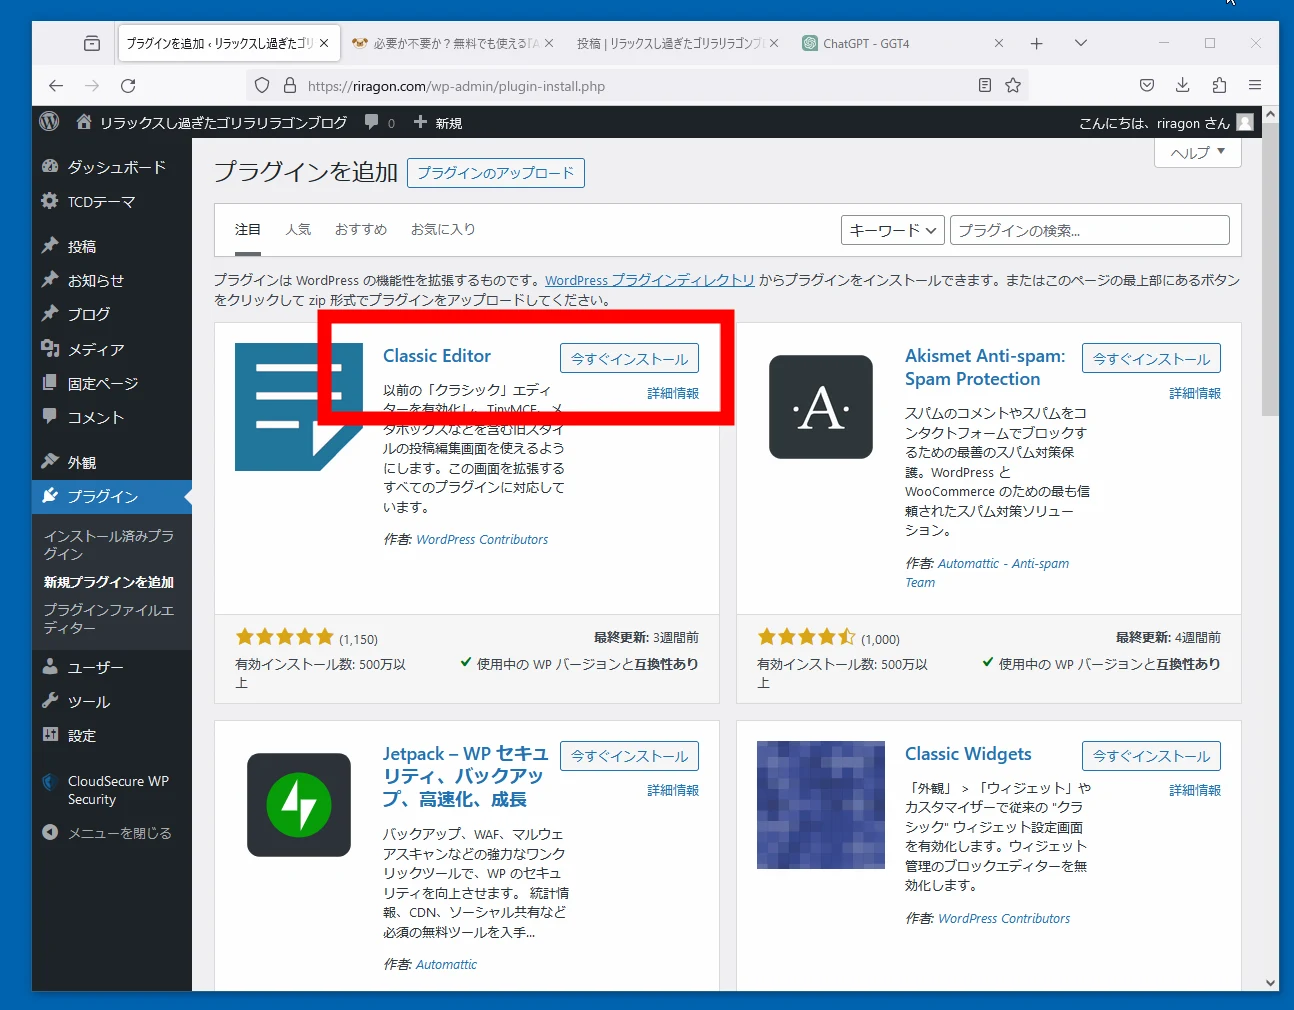Bookmark this page with the star icon

point(1013,86)
